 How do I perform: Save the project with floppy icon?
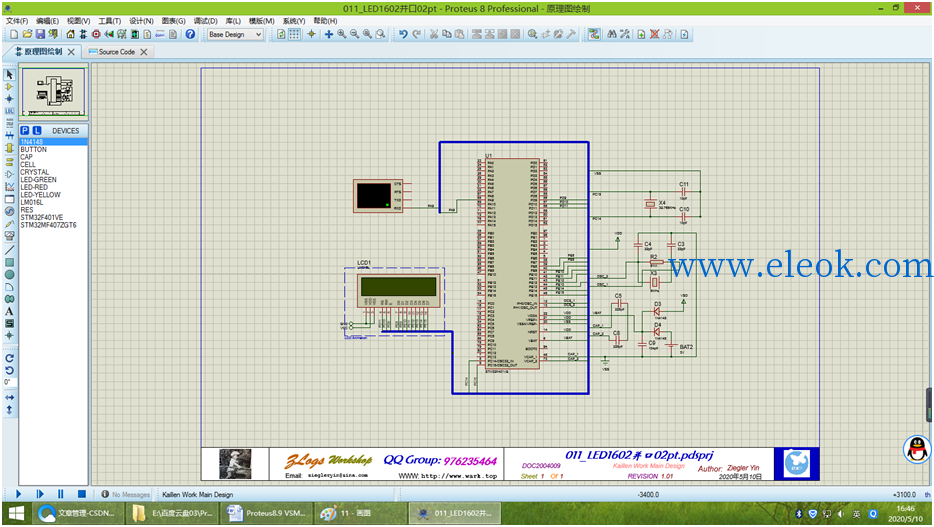[40, 35]
